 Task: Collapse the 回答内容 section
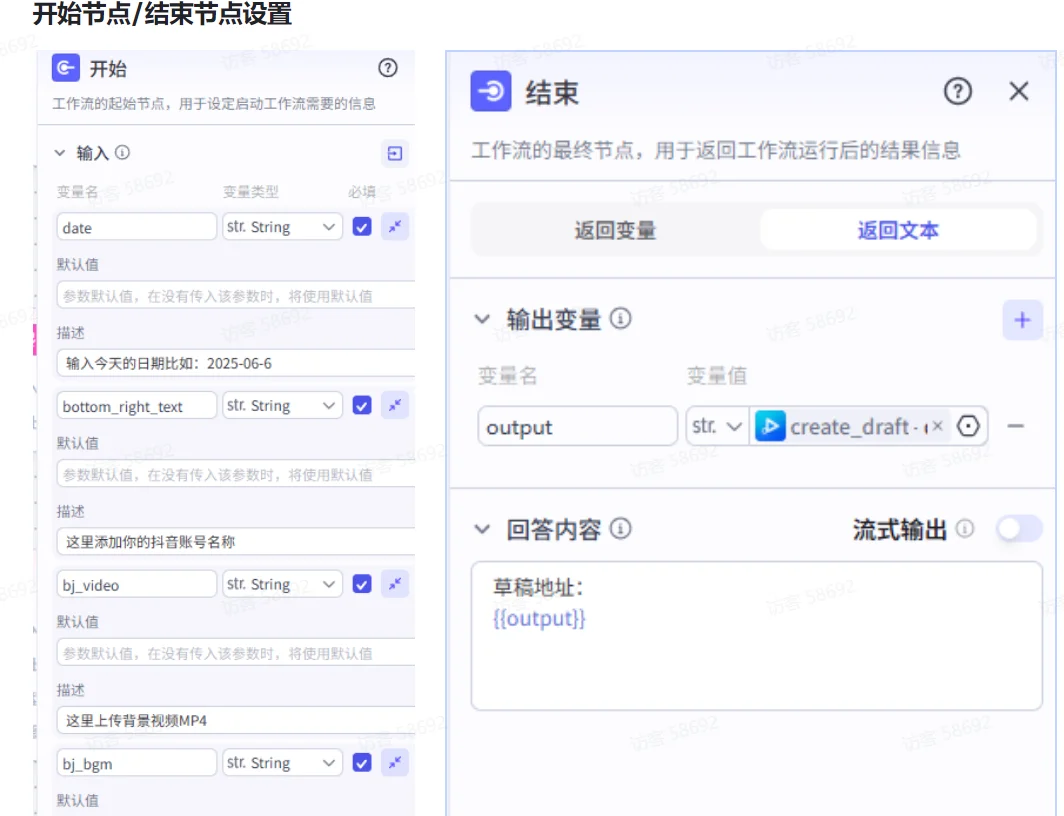coord(482,529)
